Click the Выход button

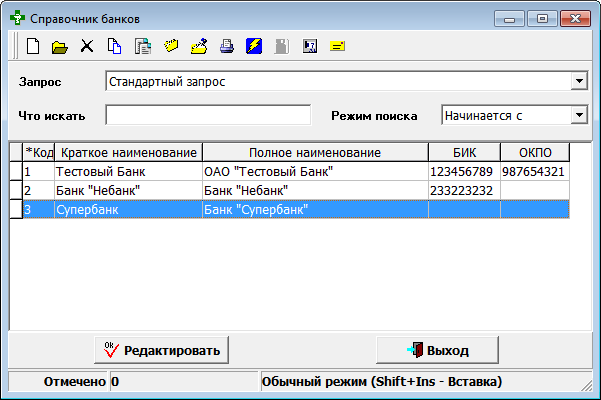tap(437, 350)
